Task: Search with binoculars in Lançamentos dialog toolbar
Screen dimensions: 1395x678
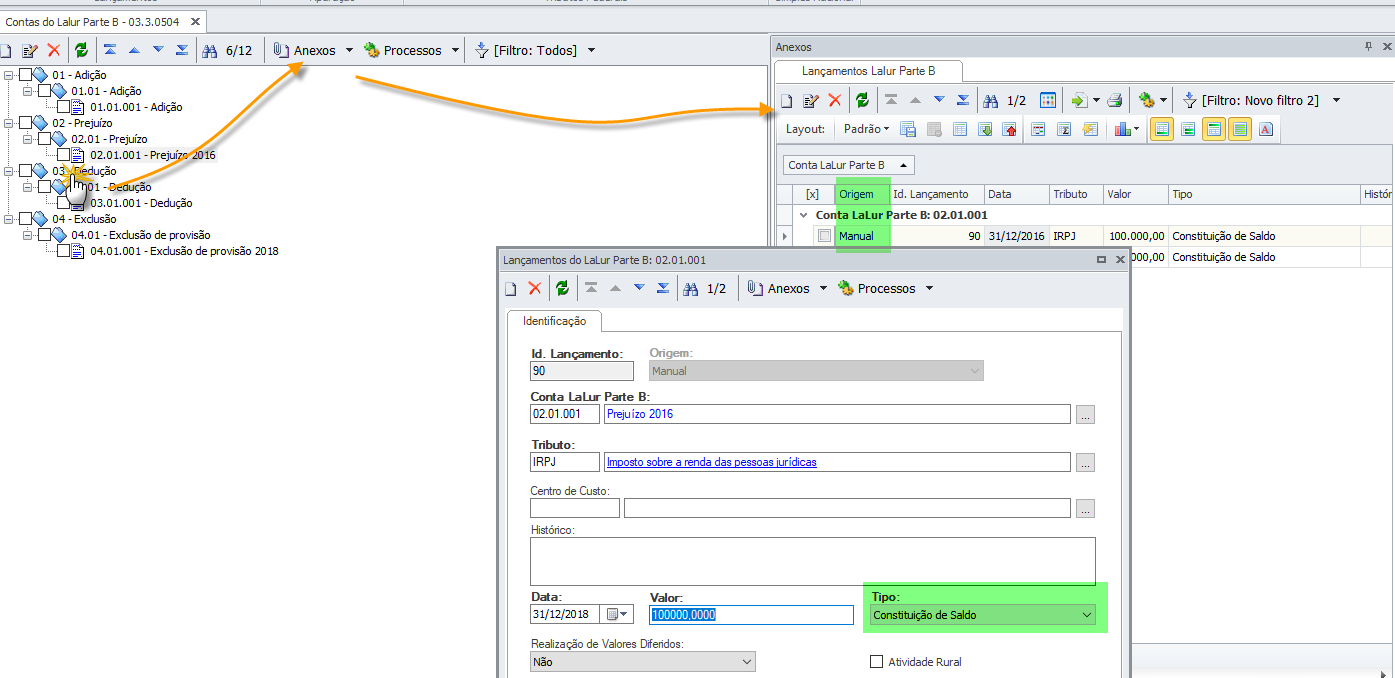Action: [x=691, y=288]
